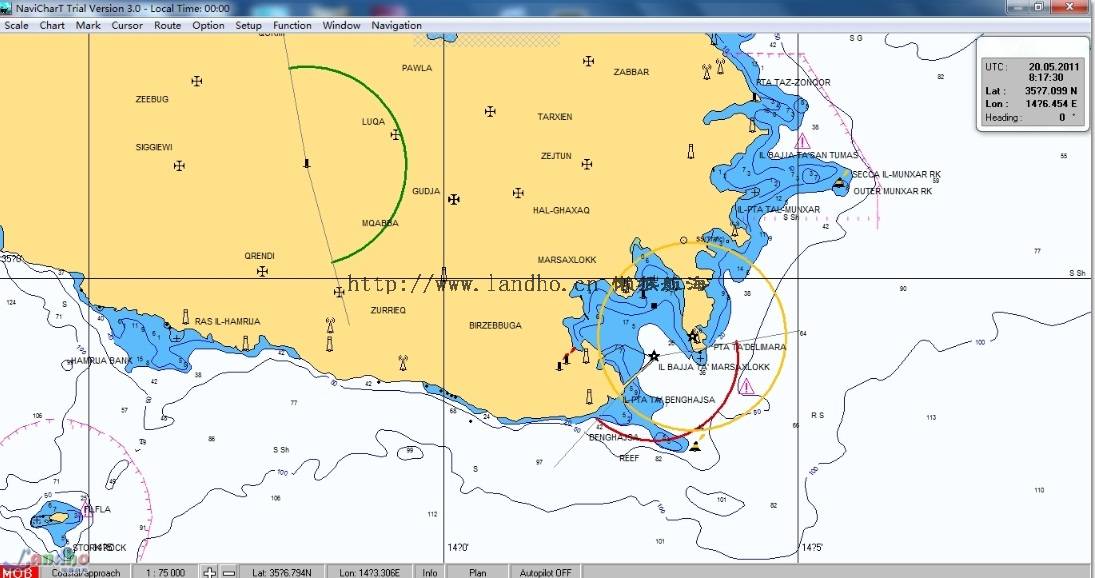
Task: Click the tower symbol near Ras Il-Hamrija
Action: point(185,317)
